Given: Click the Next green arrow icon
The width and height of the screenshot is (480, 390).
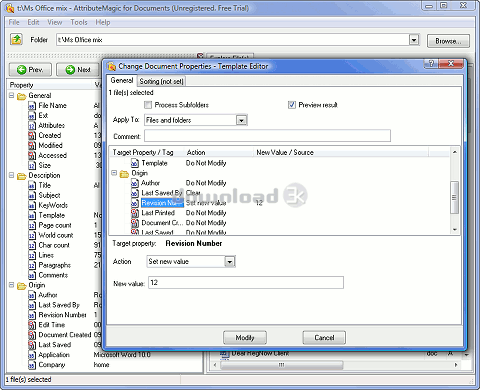Looking at the screenshot, I should 70,70.
